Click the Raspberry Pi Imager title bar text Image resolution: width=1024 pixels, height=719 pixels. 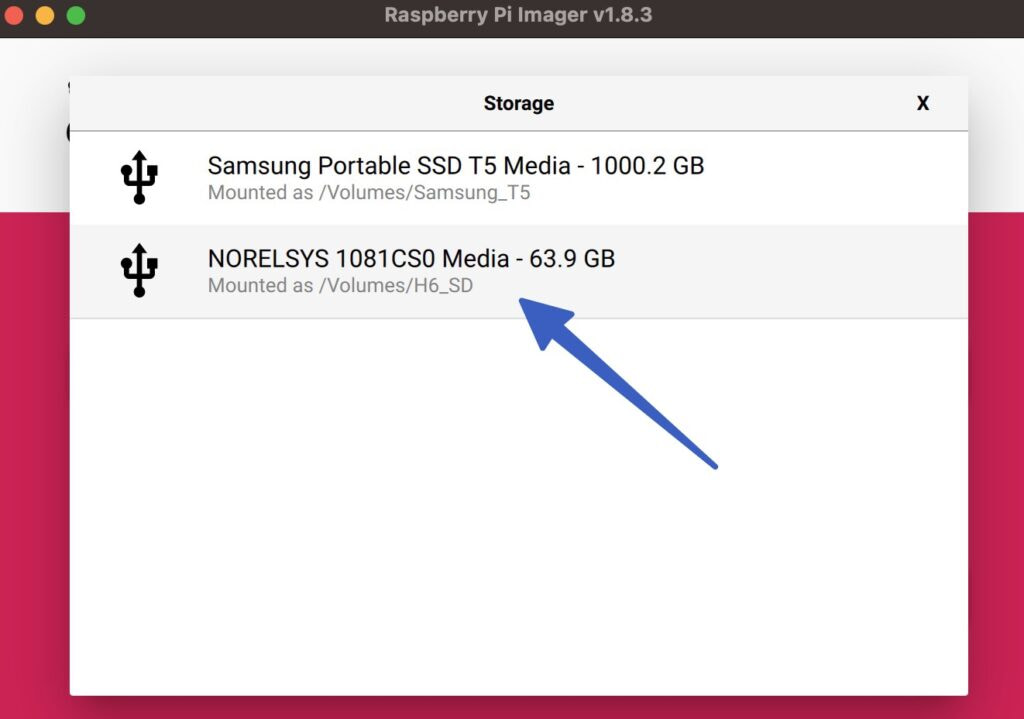click(x=518, y=15)
